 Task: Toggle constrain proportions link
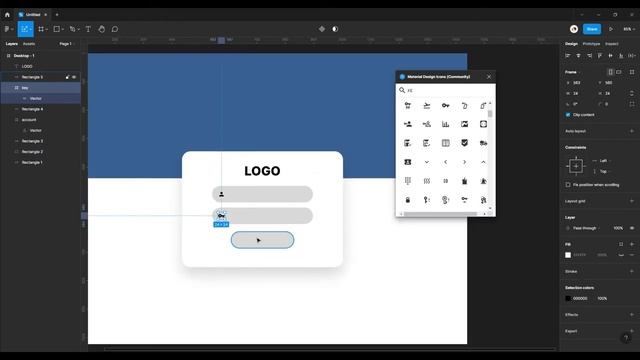(632, 93)
